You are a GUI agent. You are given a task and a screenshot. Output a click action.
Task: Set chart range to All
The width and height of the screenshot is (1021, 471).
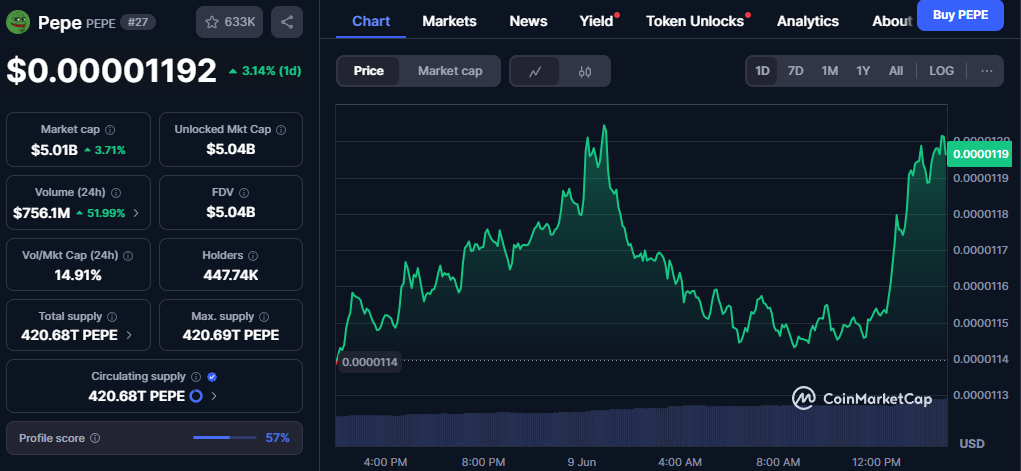tap(896, 71)
